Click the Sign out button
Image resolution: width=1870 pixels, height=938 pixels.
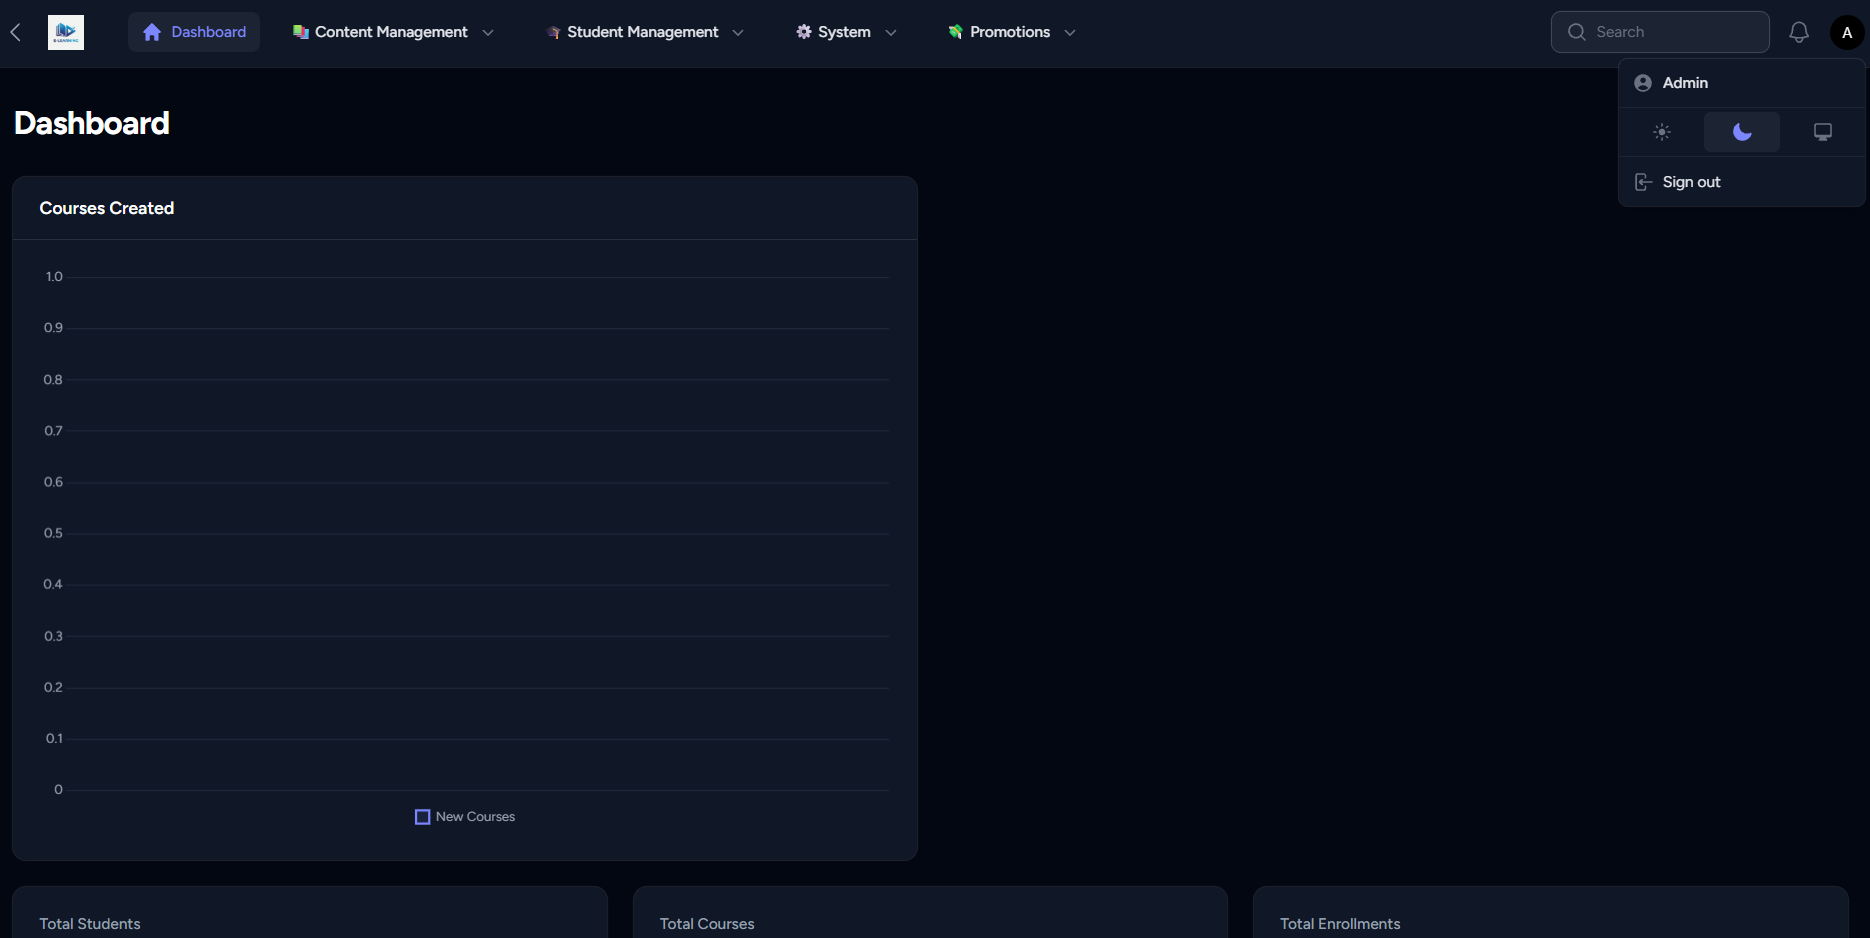tap(1690, 181)
